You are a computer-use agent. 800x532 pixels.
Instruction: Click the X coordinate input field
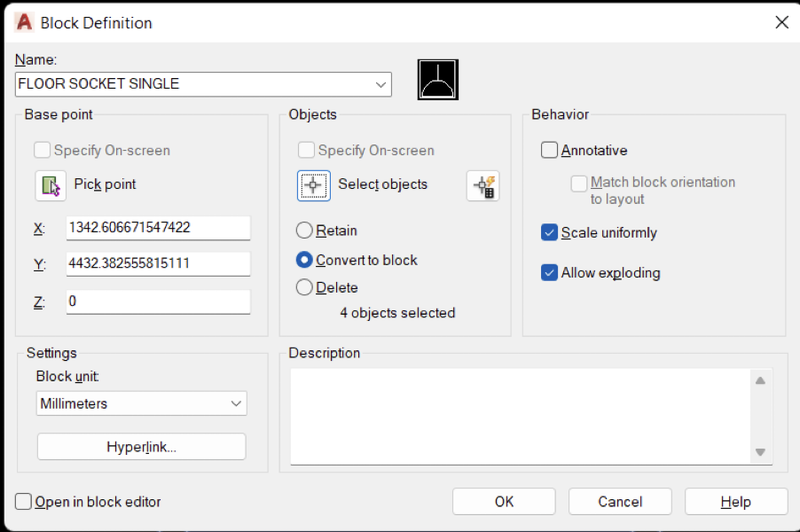(x=158, y=227)
